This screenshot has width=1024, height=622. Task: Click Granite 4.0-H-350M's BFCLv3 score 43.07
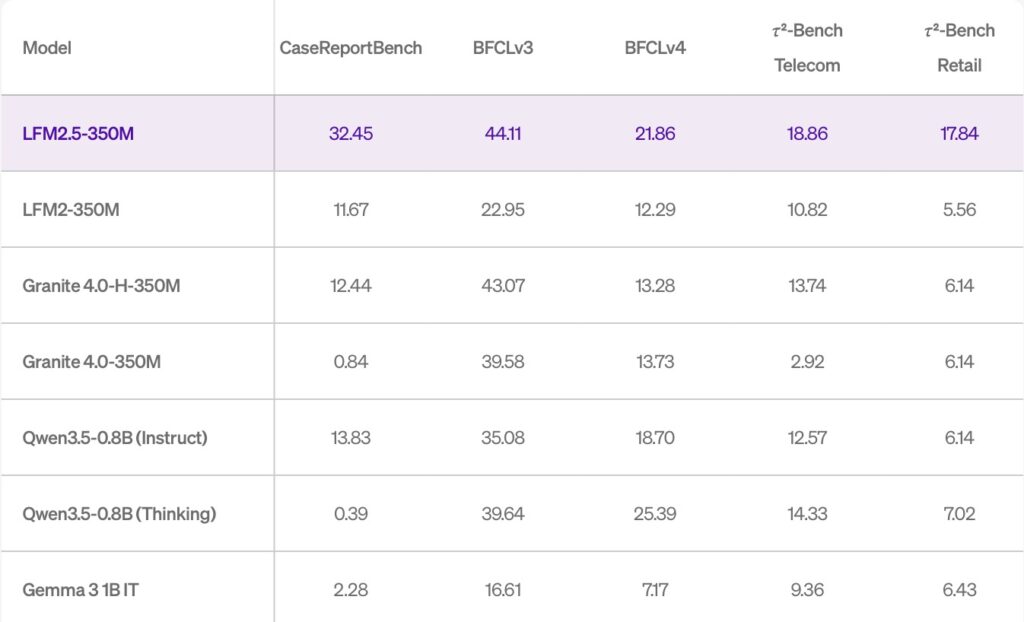click(502, 286)
